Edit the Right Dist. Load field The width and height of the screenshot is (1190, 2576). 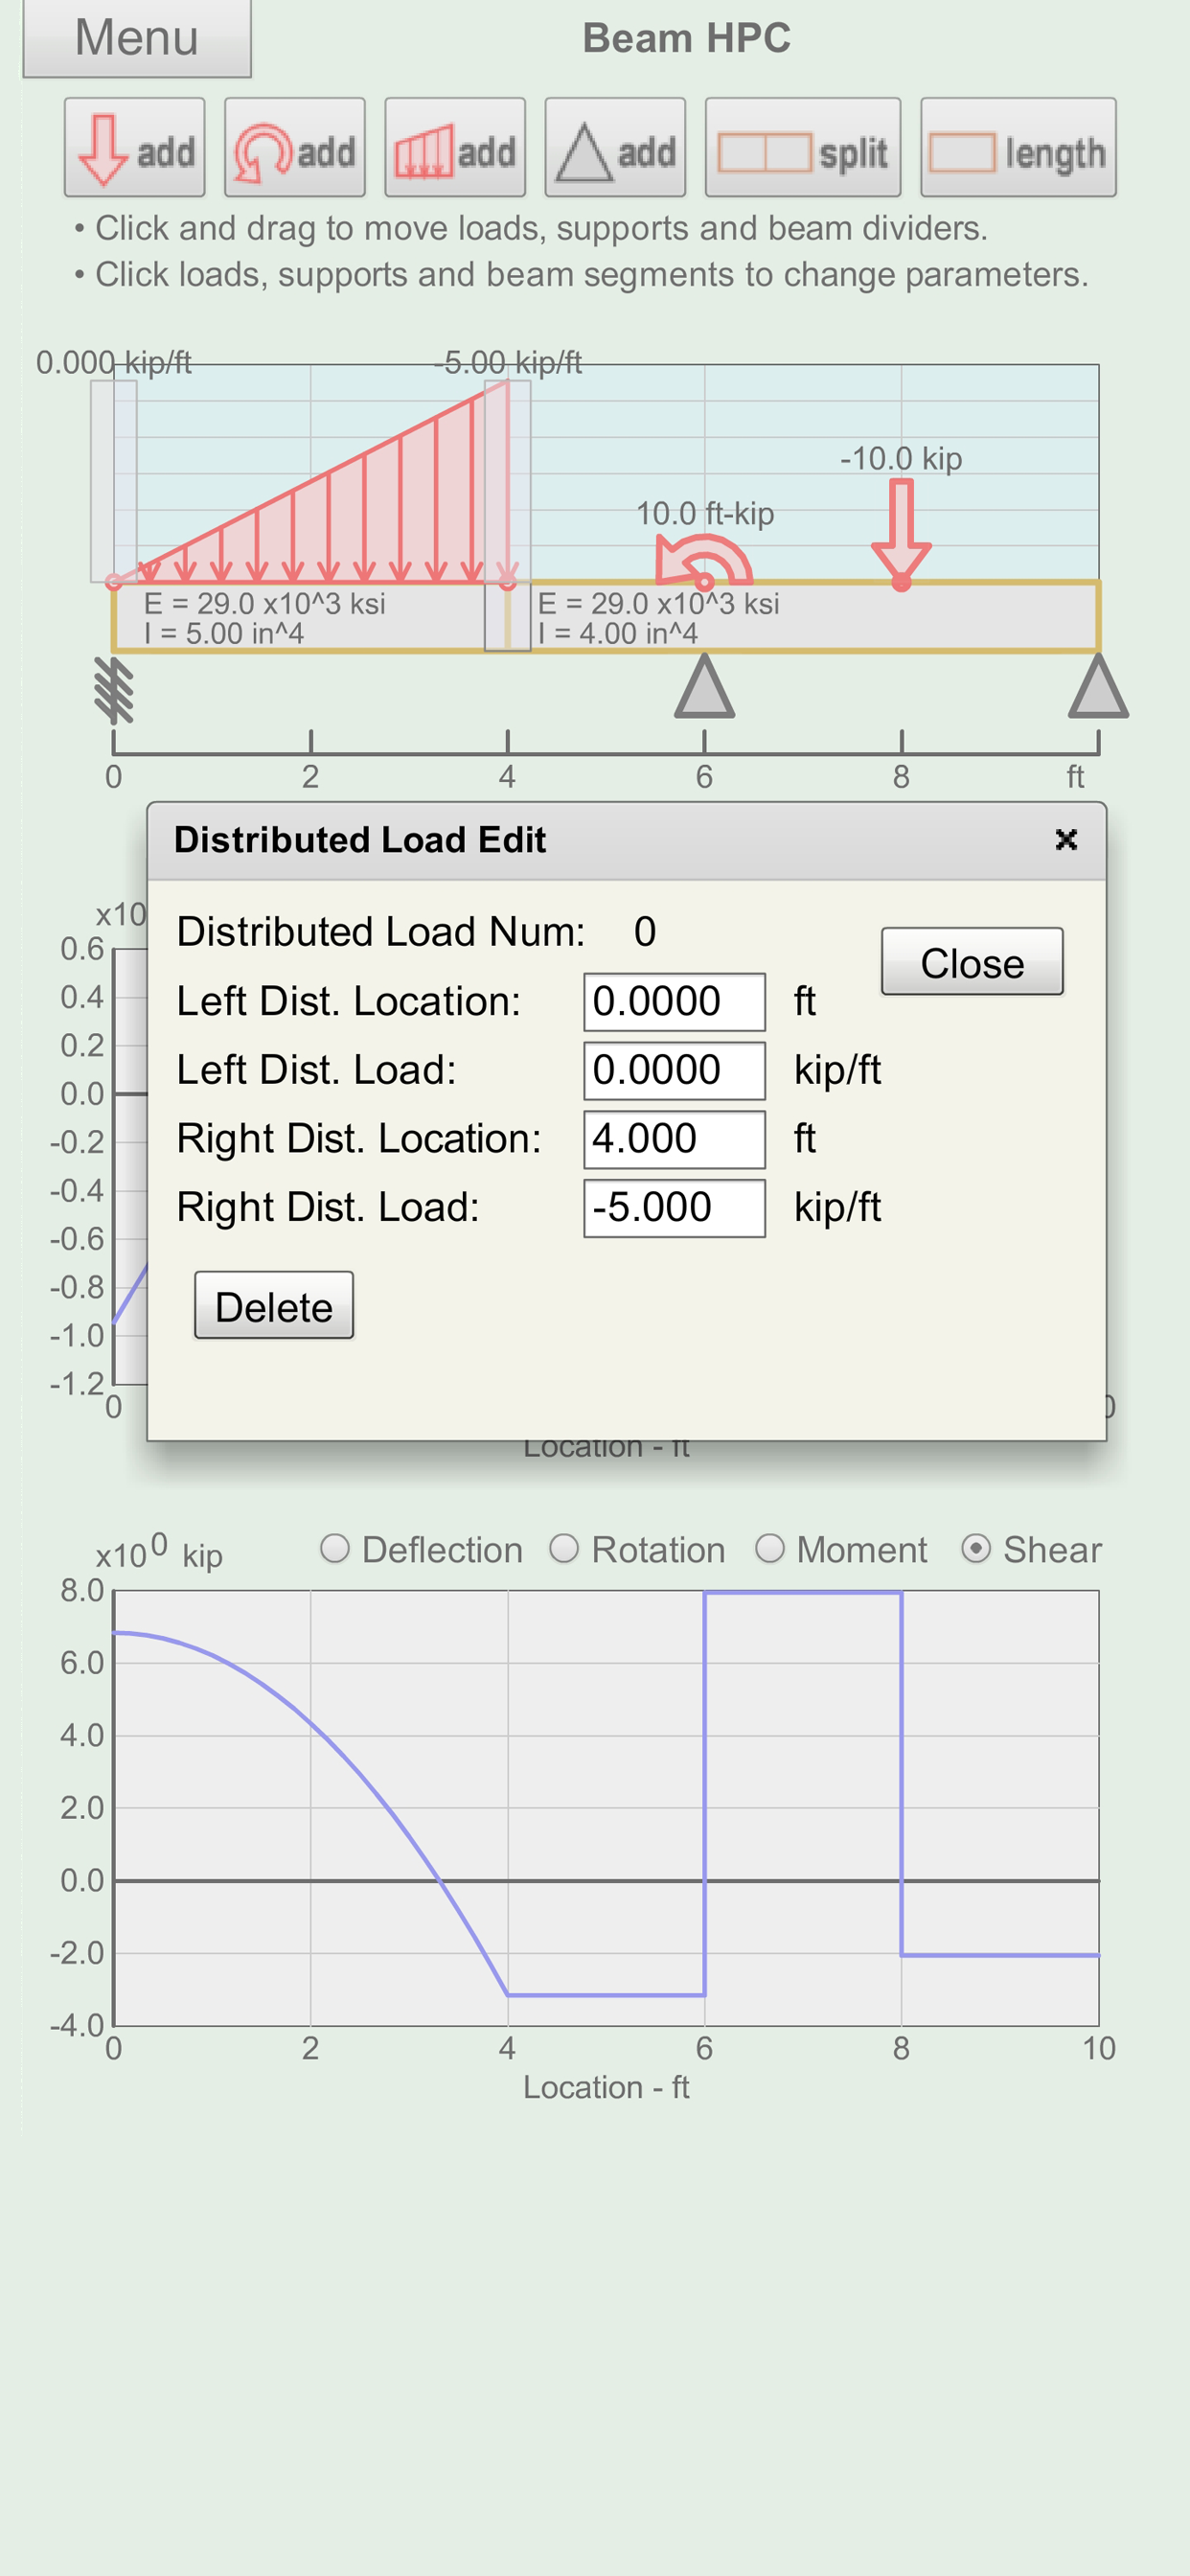tap(675, 1209)
